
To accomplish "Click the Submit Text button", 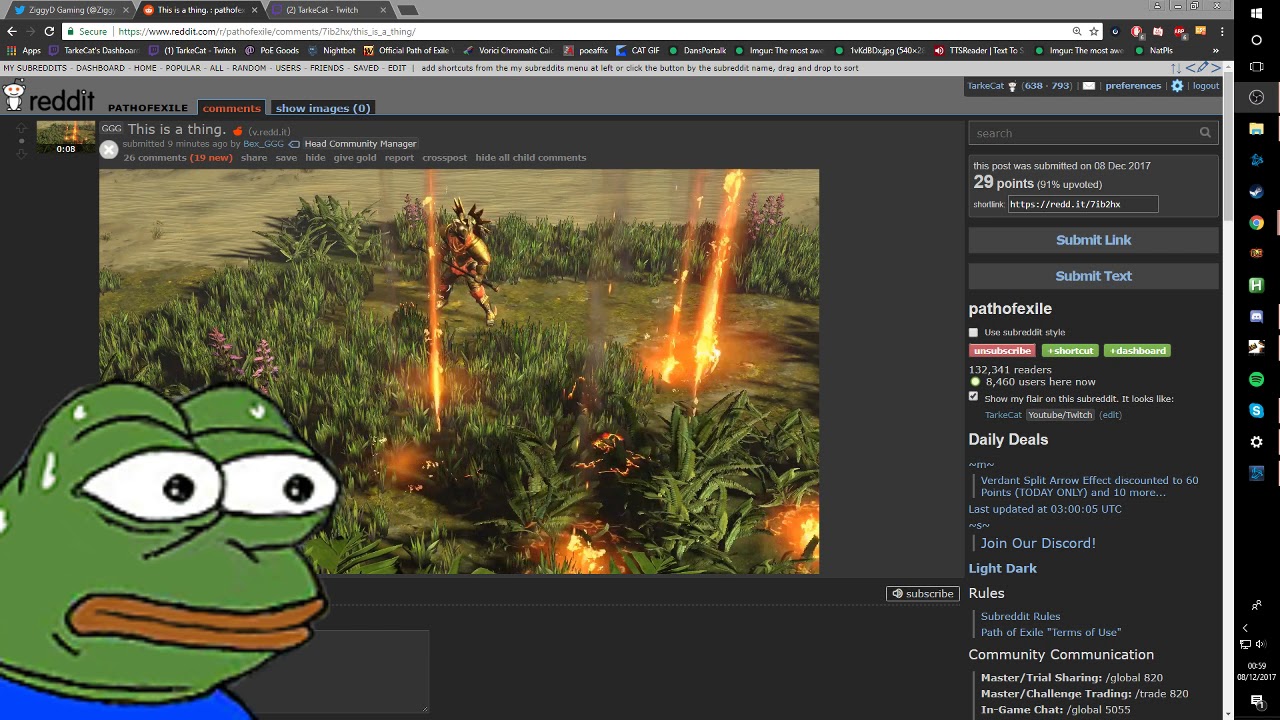I will pos(1093,276).
